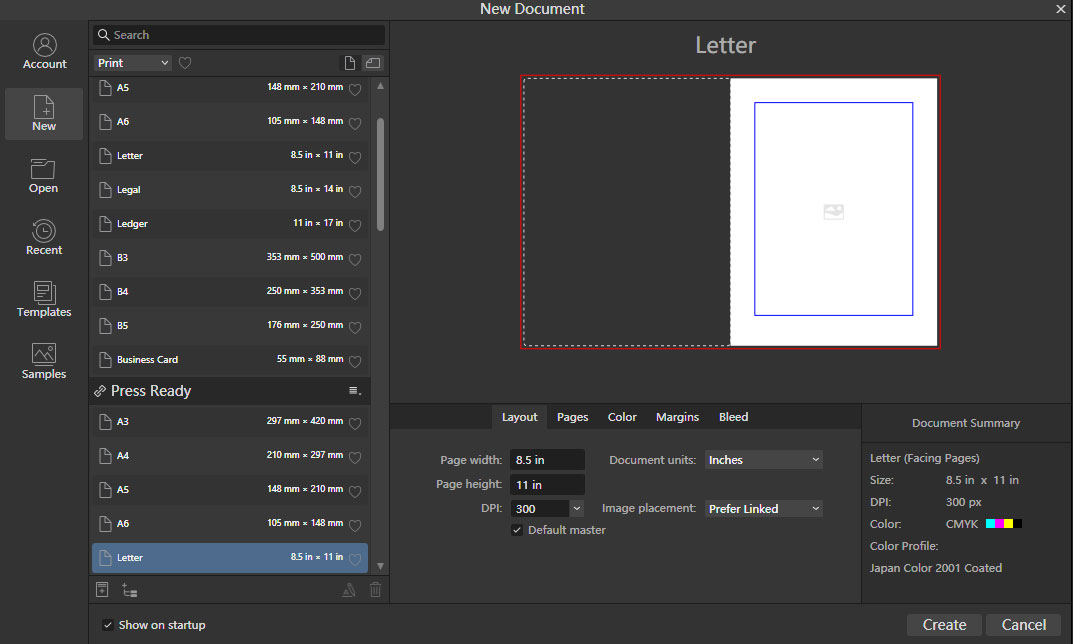Click the Page width input field

click(547, 460)
